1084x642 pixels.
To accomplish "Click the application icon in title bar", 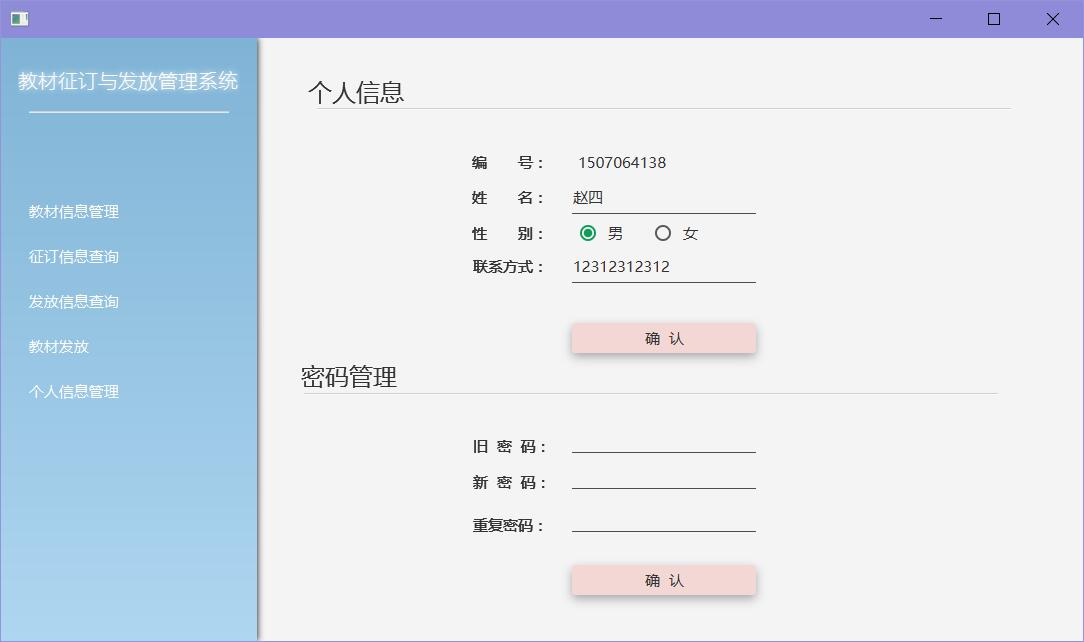I will point(19,19).
